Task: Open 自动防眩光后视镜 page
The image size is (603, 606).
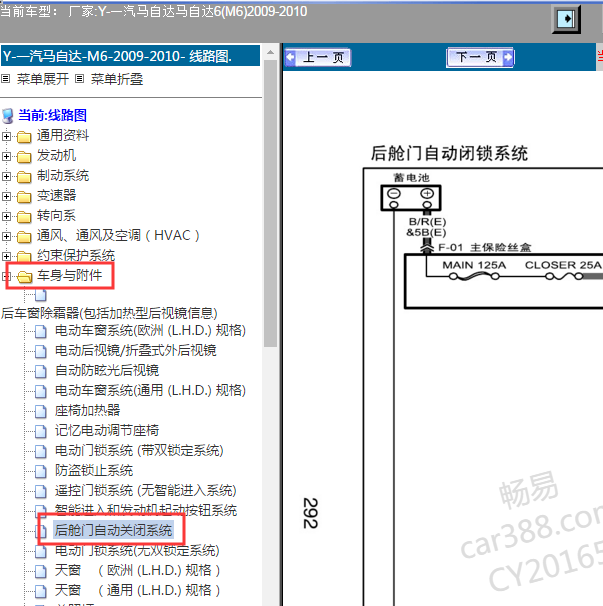Action: click(x=107, y=371)
